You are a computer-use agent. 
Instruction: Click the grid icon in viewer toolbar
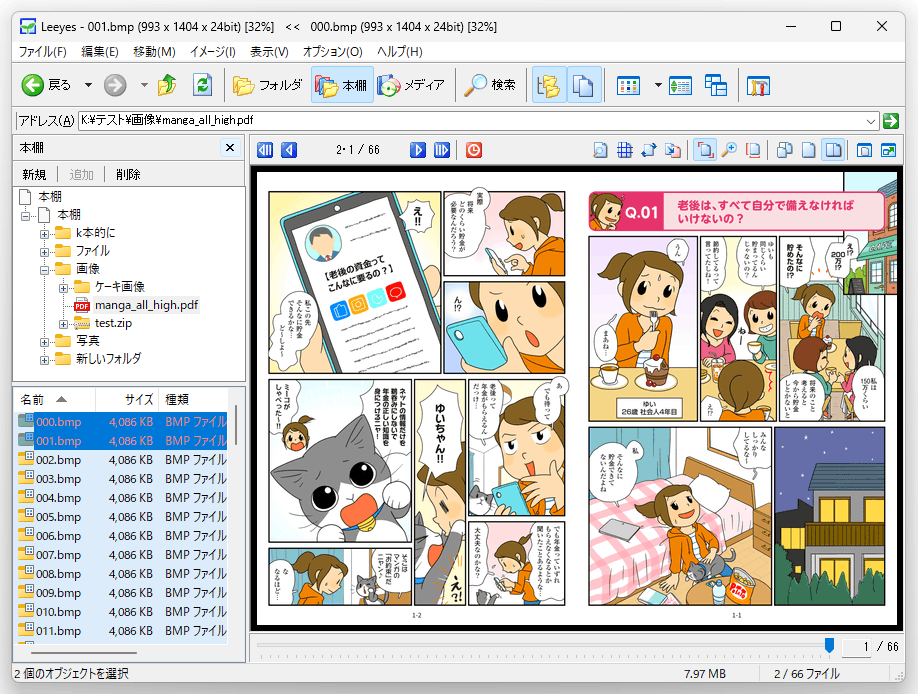tap(625, 151)
